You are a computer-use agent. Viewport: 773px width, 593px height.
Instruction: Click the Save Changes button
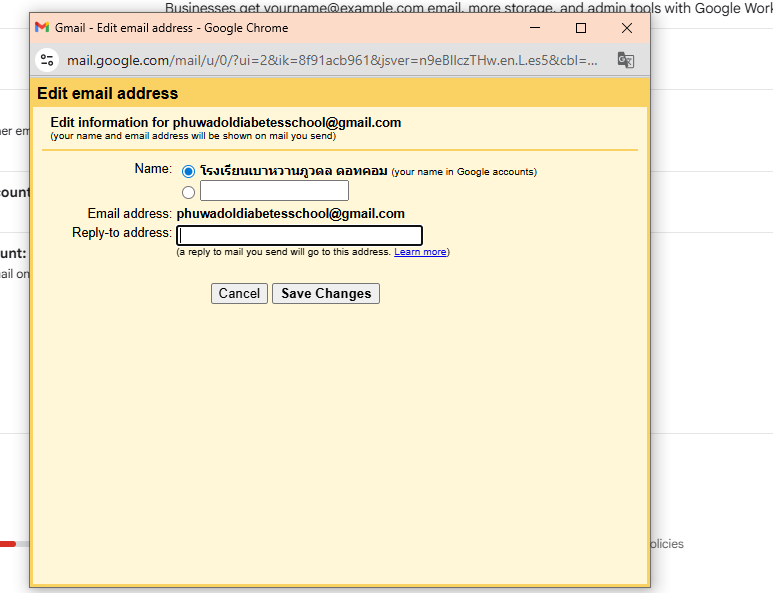pos(326,293)
